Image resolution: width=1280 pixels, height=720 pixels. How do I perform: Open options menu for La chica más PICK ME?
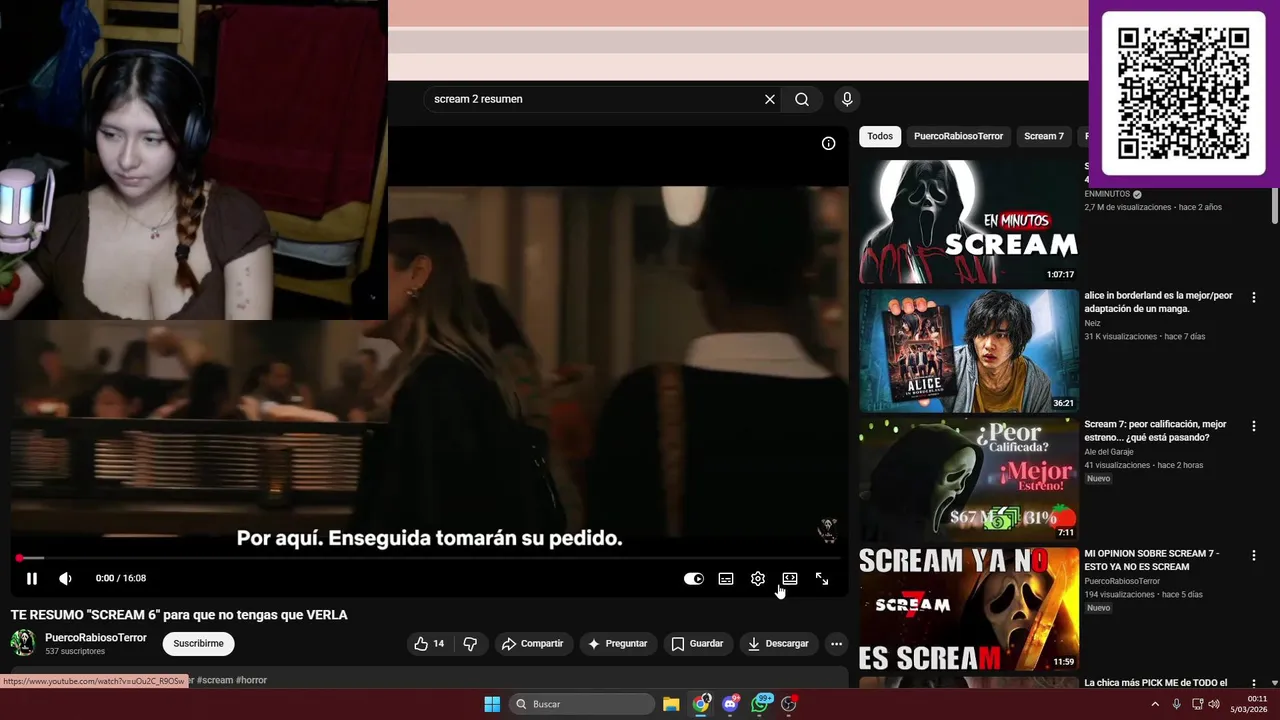click(x=1254, y=683)
